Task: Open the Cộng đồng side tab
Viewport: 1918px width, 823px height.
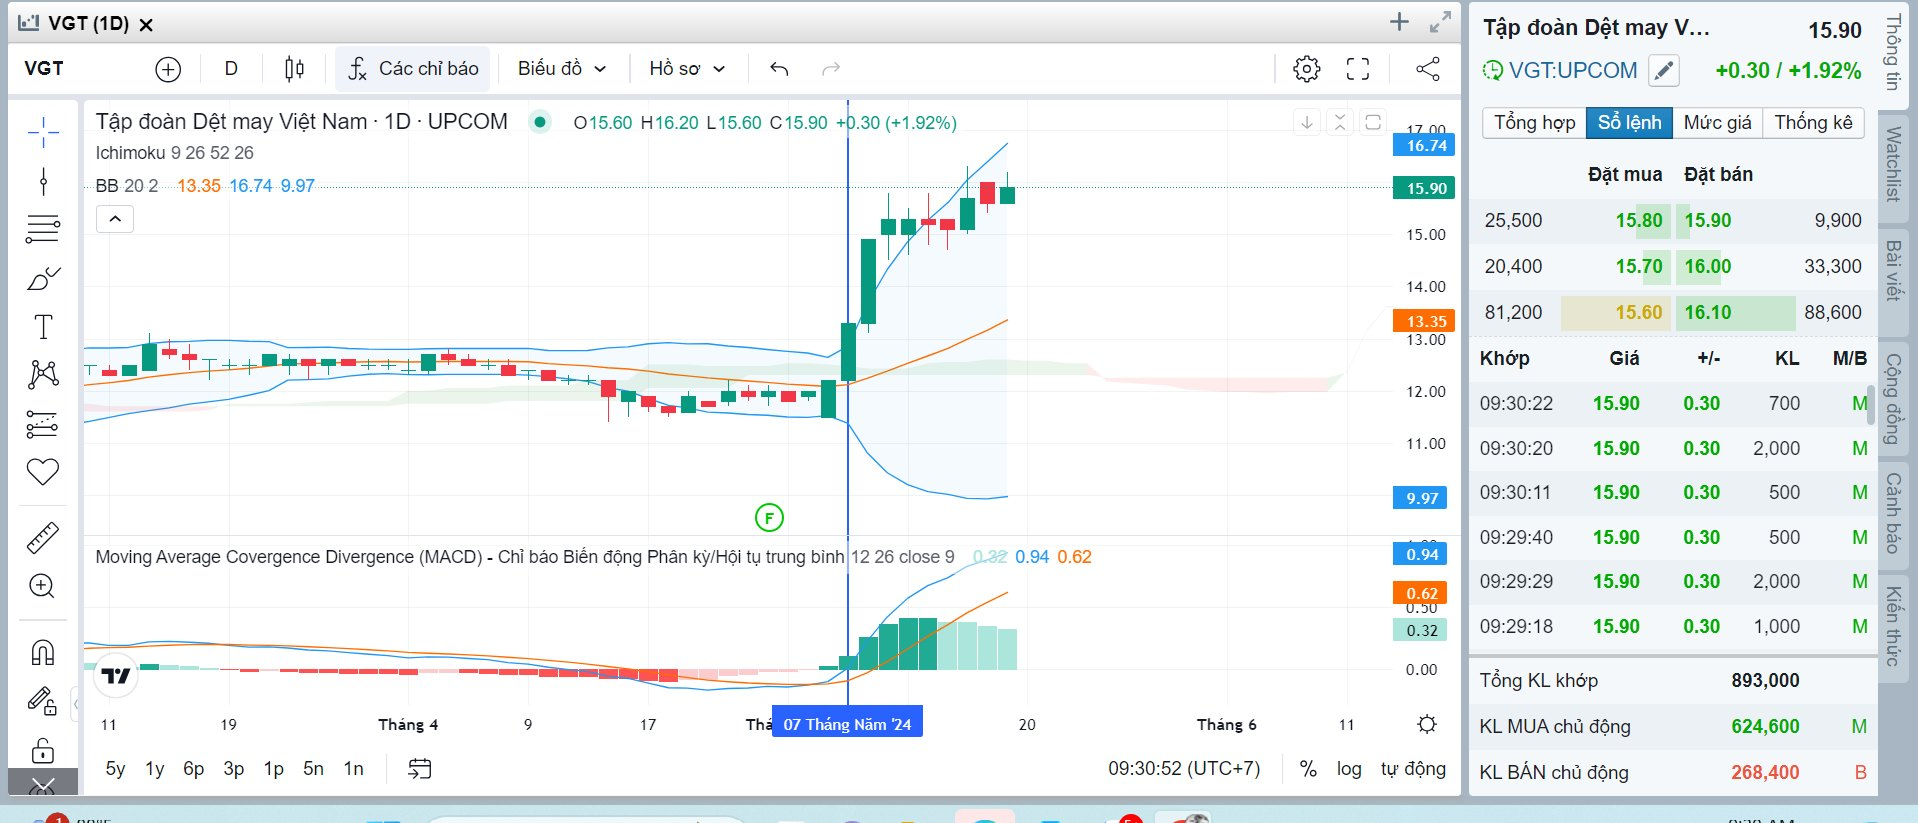Action: tap(1893, 399)
